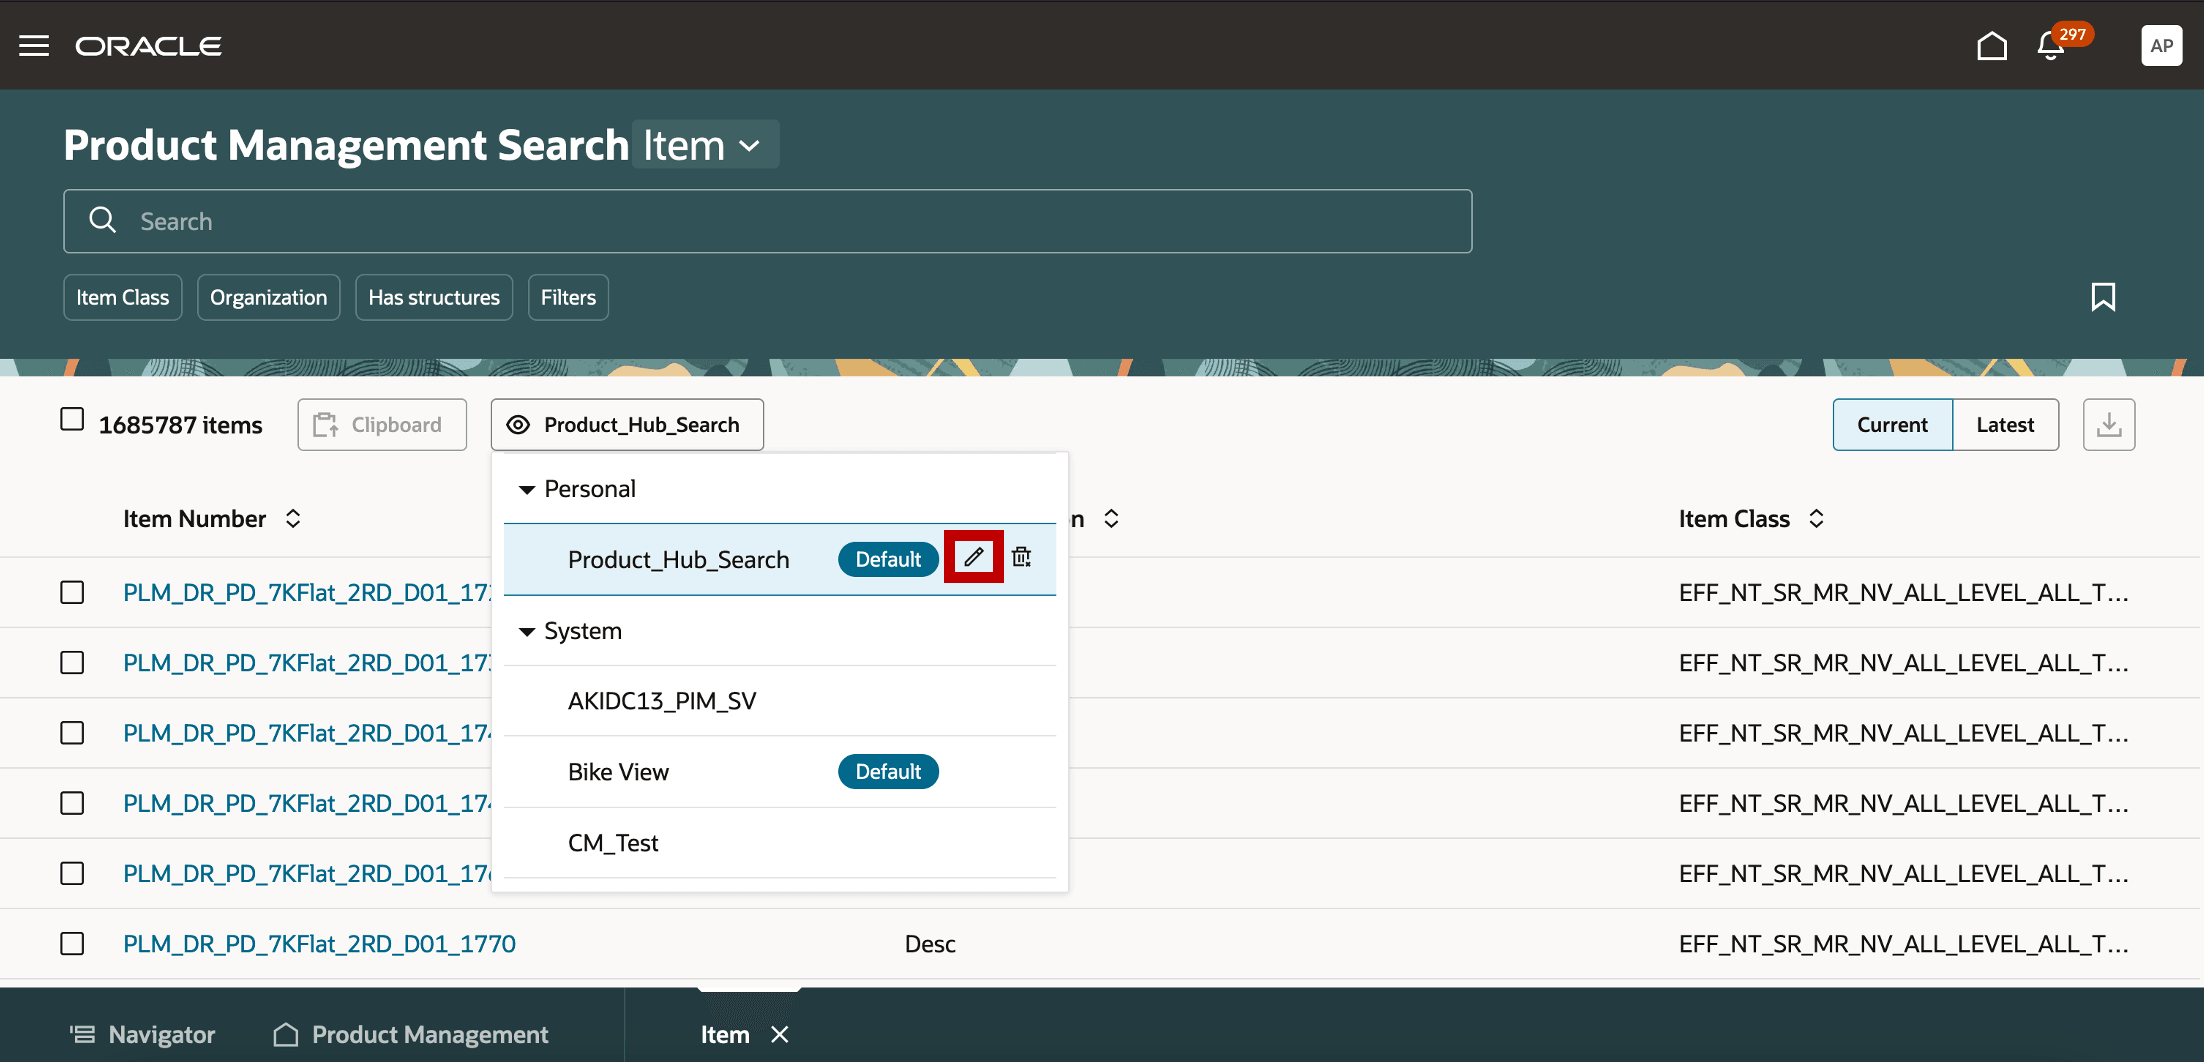2204x1062 pixels.
Task: Sort the partially hidden column ending in 'n'
Action: tap(1111, 519)
